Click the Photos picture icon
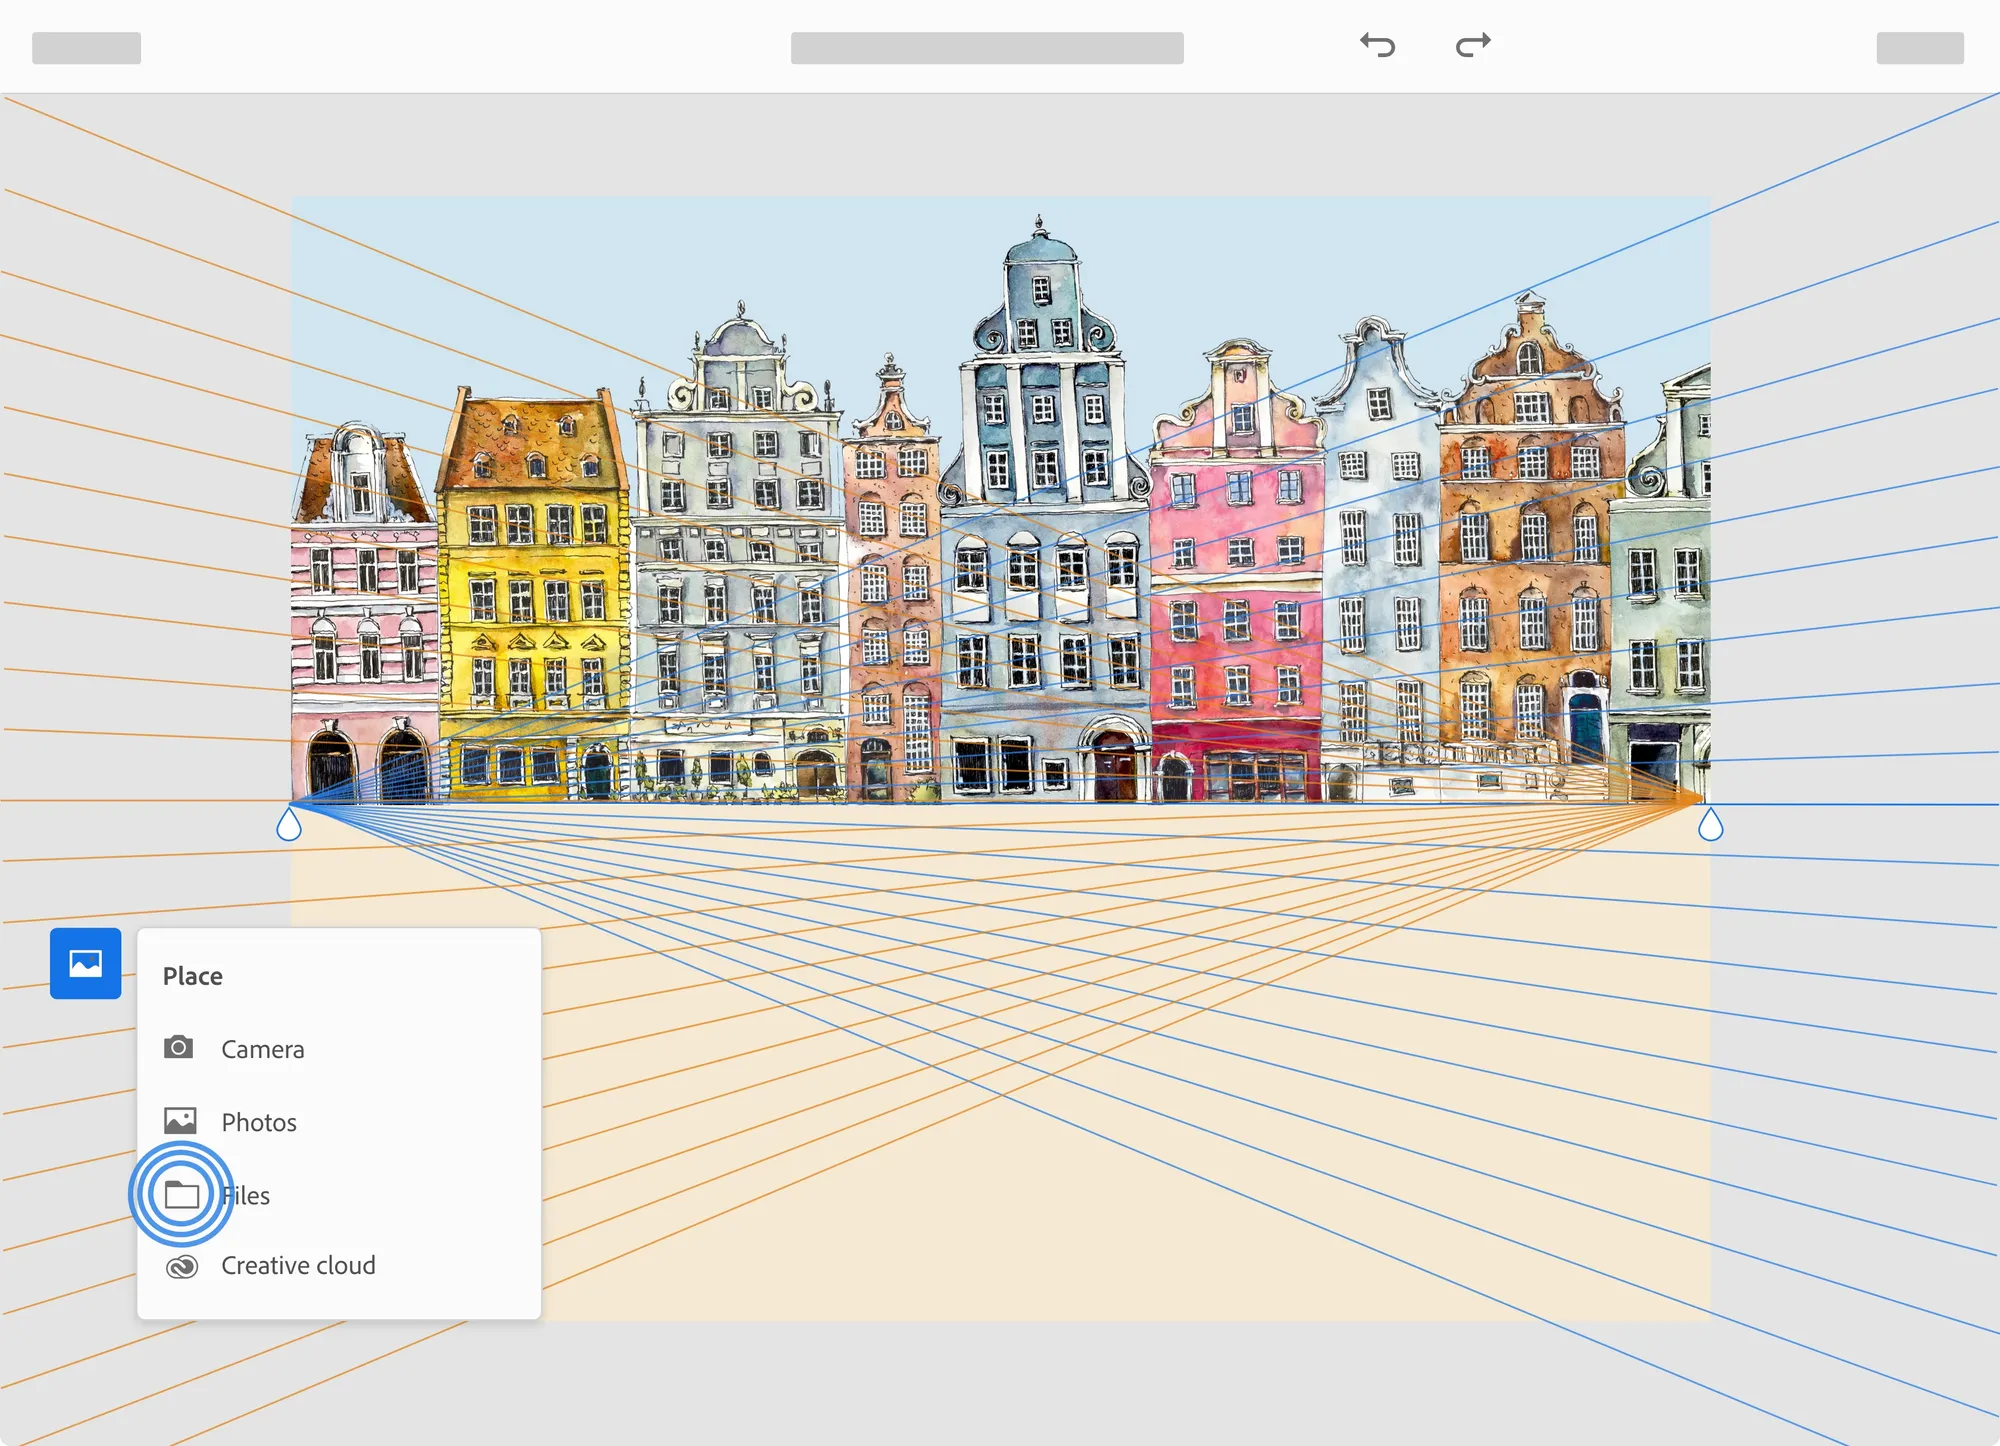2000x1446 pixels. [x=180, y=1121]
